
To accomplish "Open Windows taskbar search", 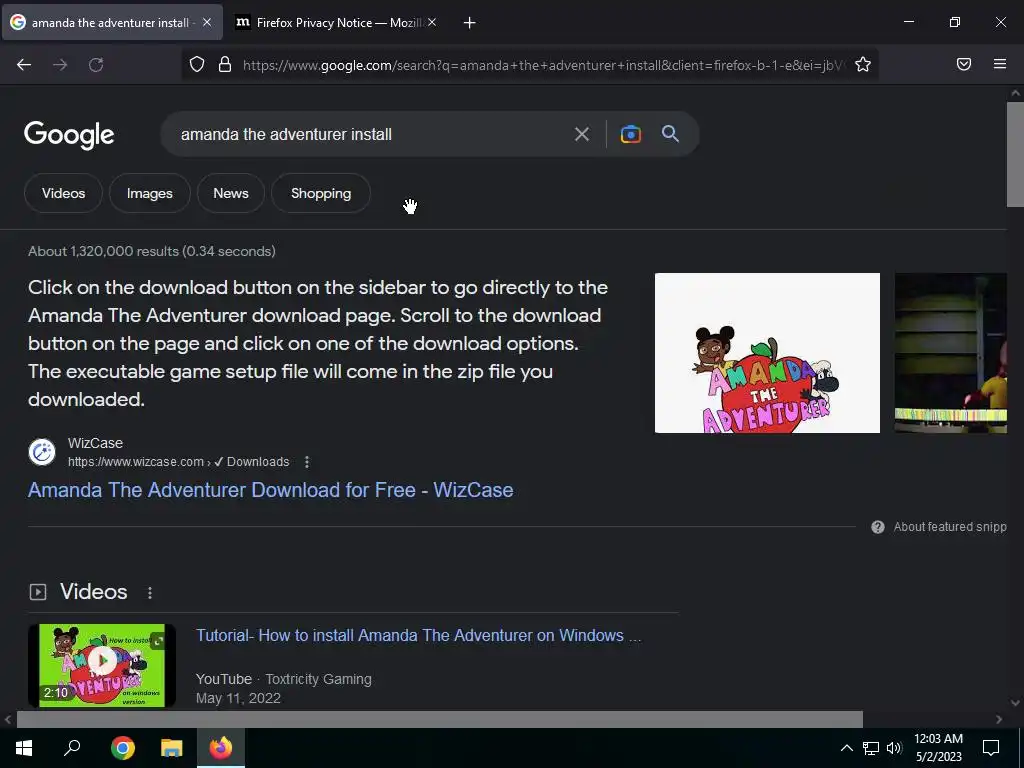I will [72, 748].
